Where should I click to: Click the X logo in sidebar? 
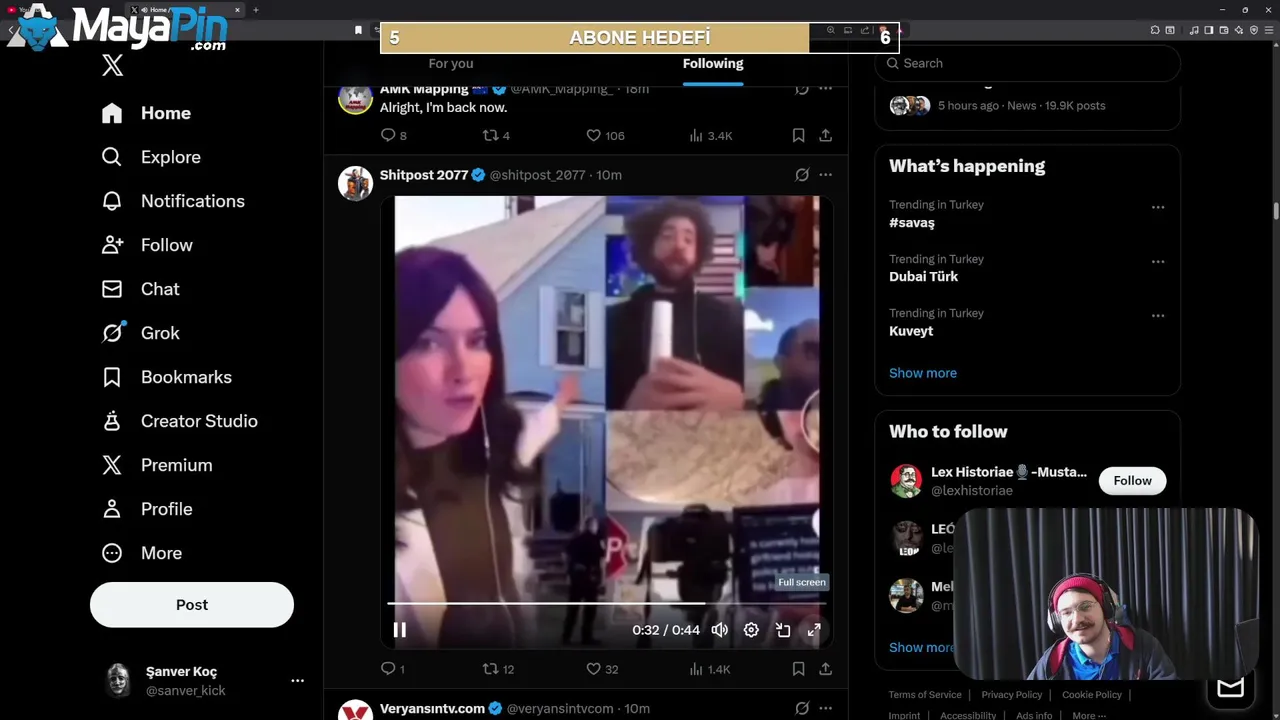(x=112, y=66)
